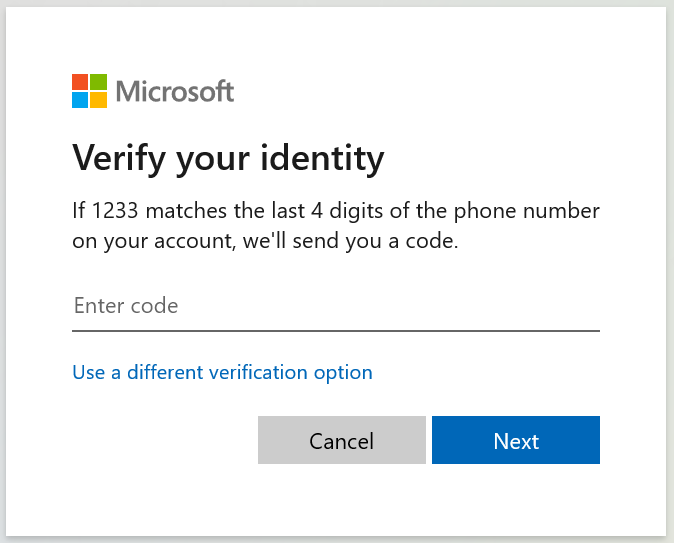Click the word option ending the blue link
This screenshot has width=674, height=543.
click(x=343, y=373)
